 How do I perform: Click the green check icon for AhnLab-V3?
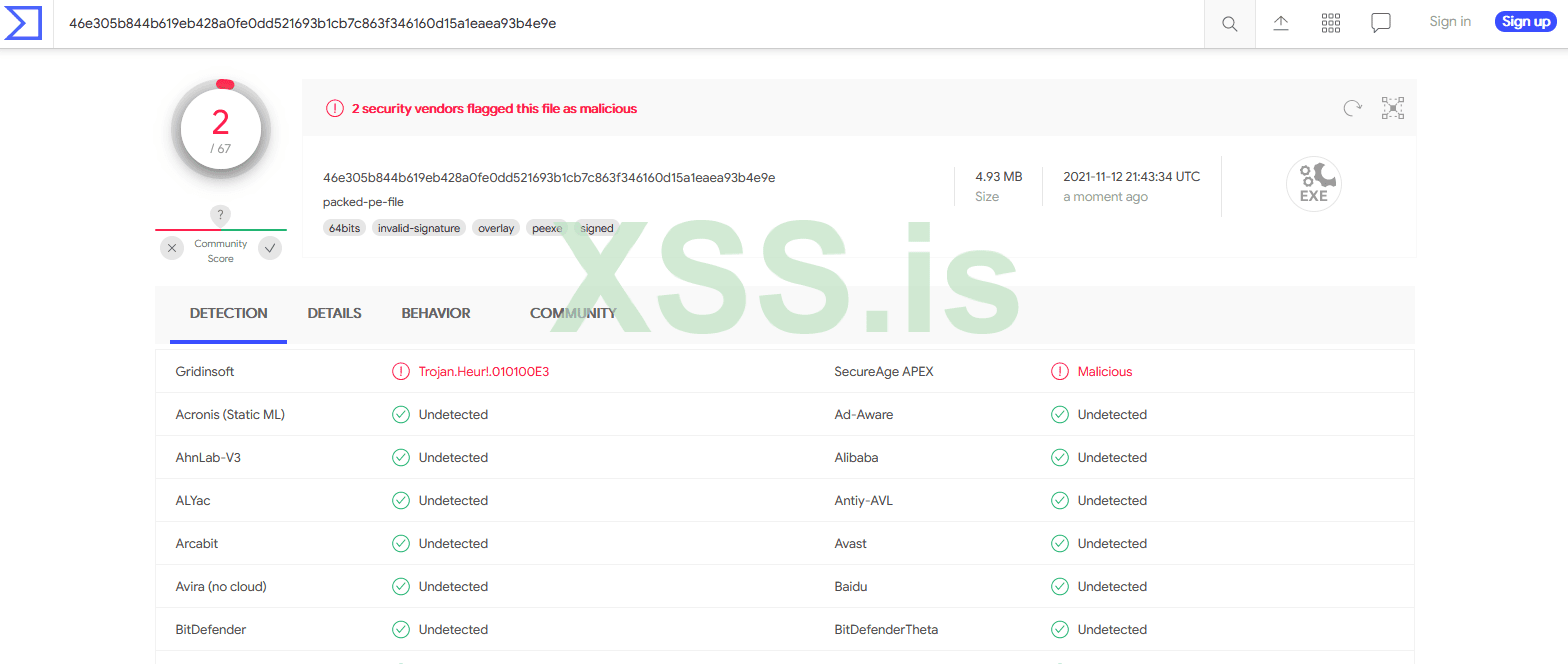(401, 457)
